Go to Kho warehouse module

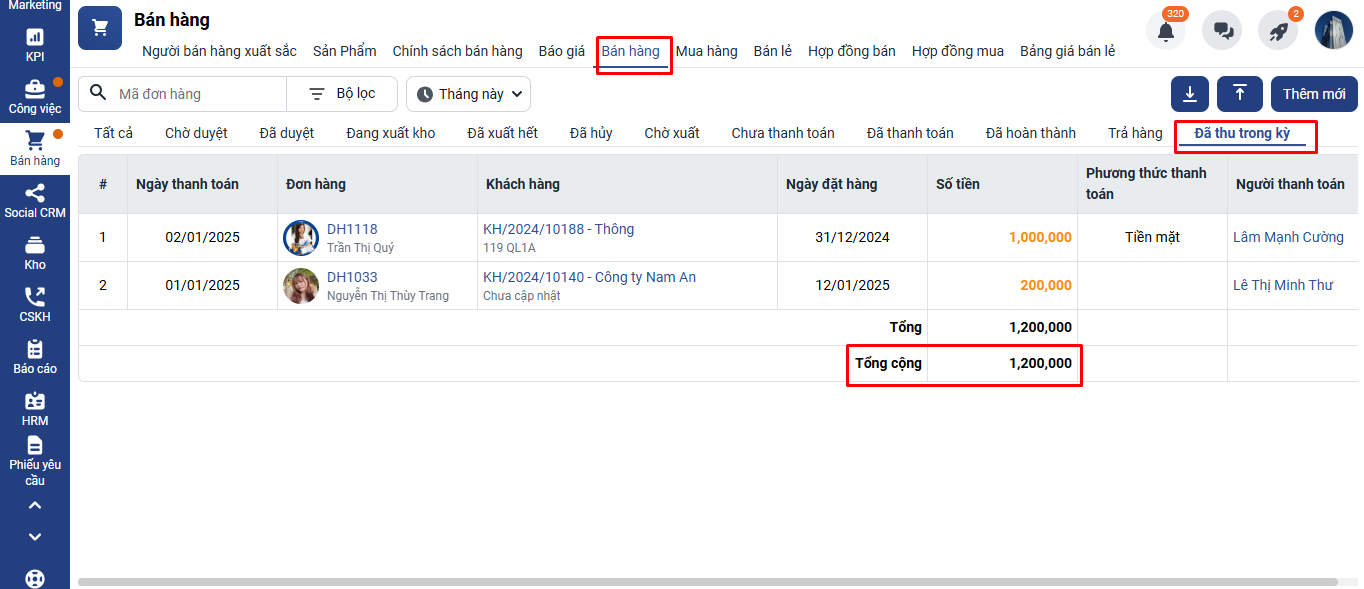tap(35, 253)
